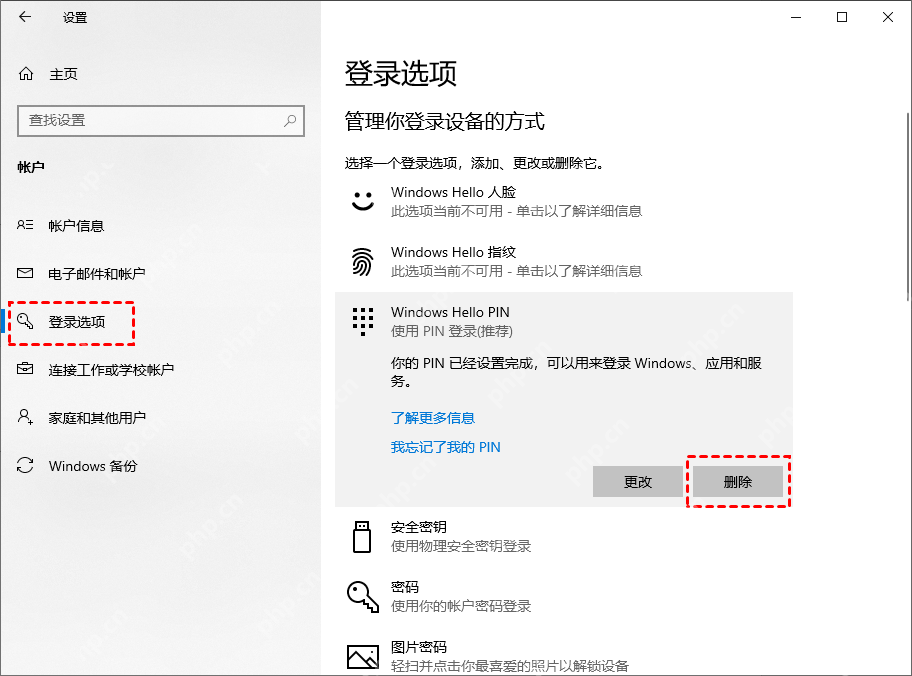
Task: Expand the 密码 sign-in option
Action: (564, 596)
